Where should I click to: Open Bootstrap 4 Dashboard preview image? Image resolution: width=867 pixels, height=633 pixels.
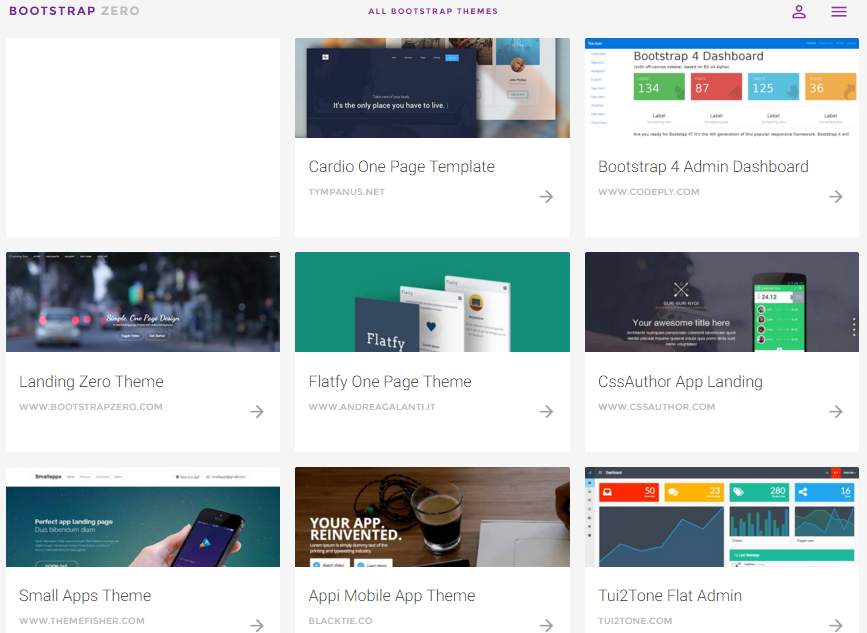point(722,88)
